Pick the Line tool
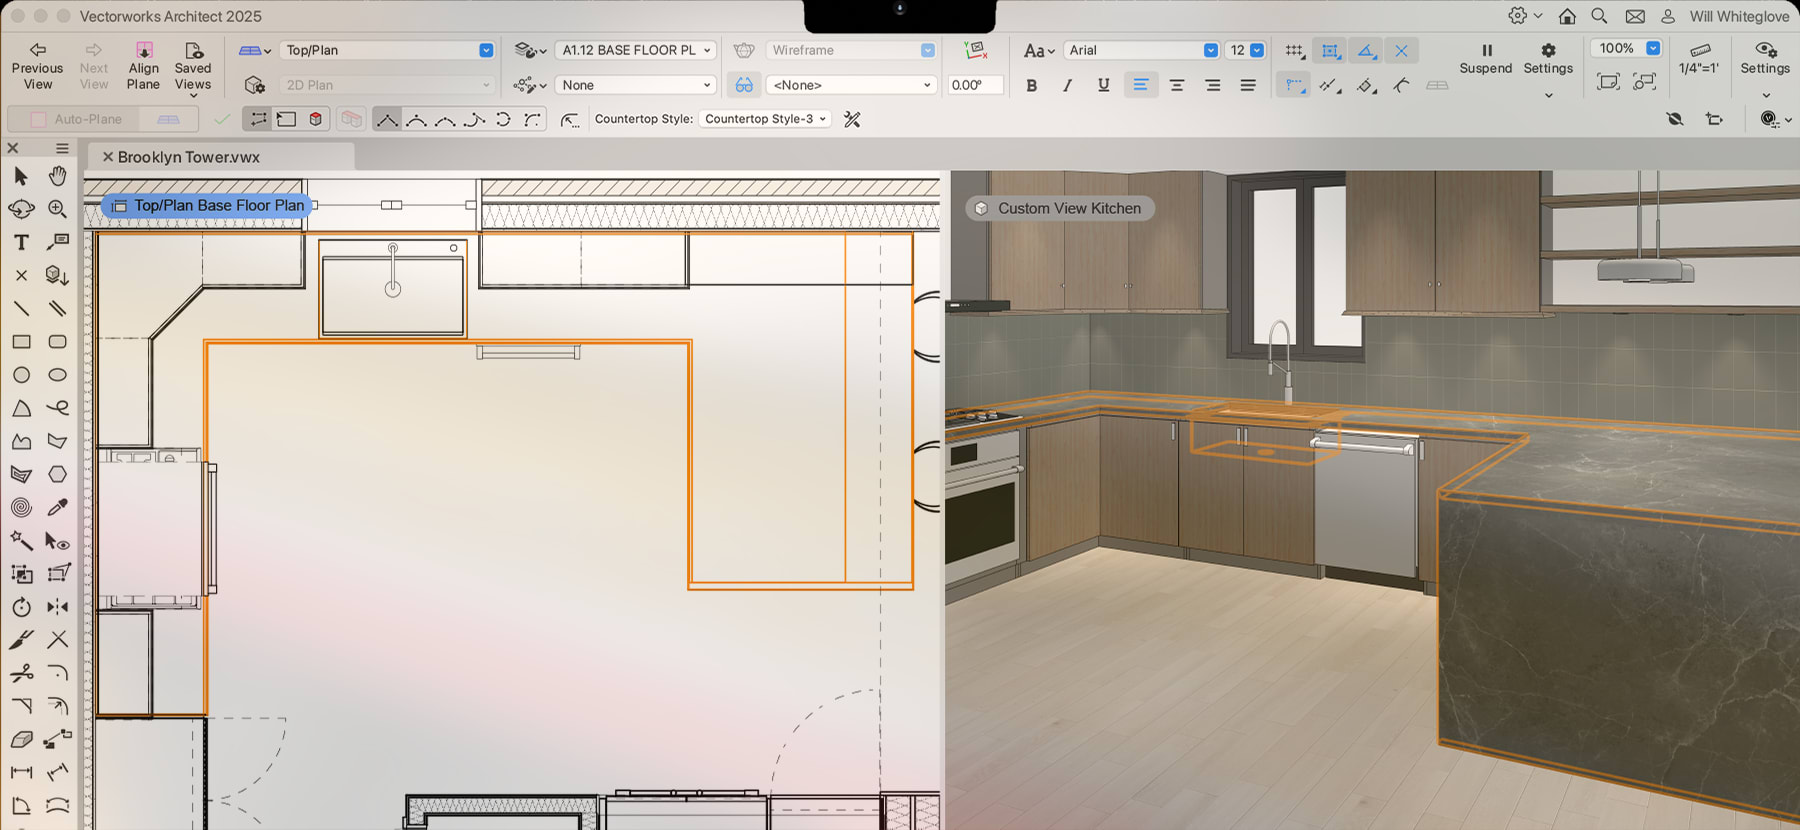This screenshot has width=1800, height=830. click(21, 308)
